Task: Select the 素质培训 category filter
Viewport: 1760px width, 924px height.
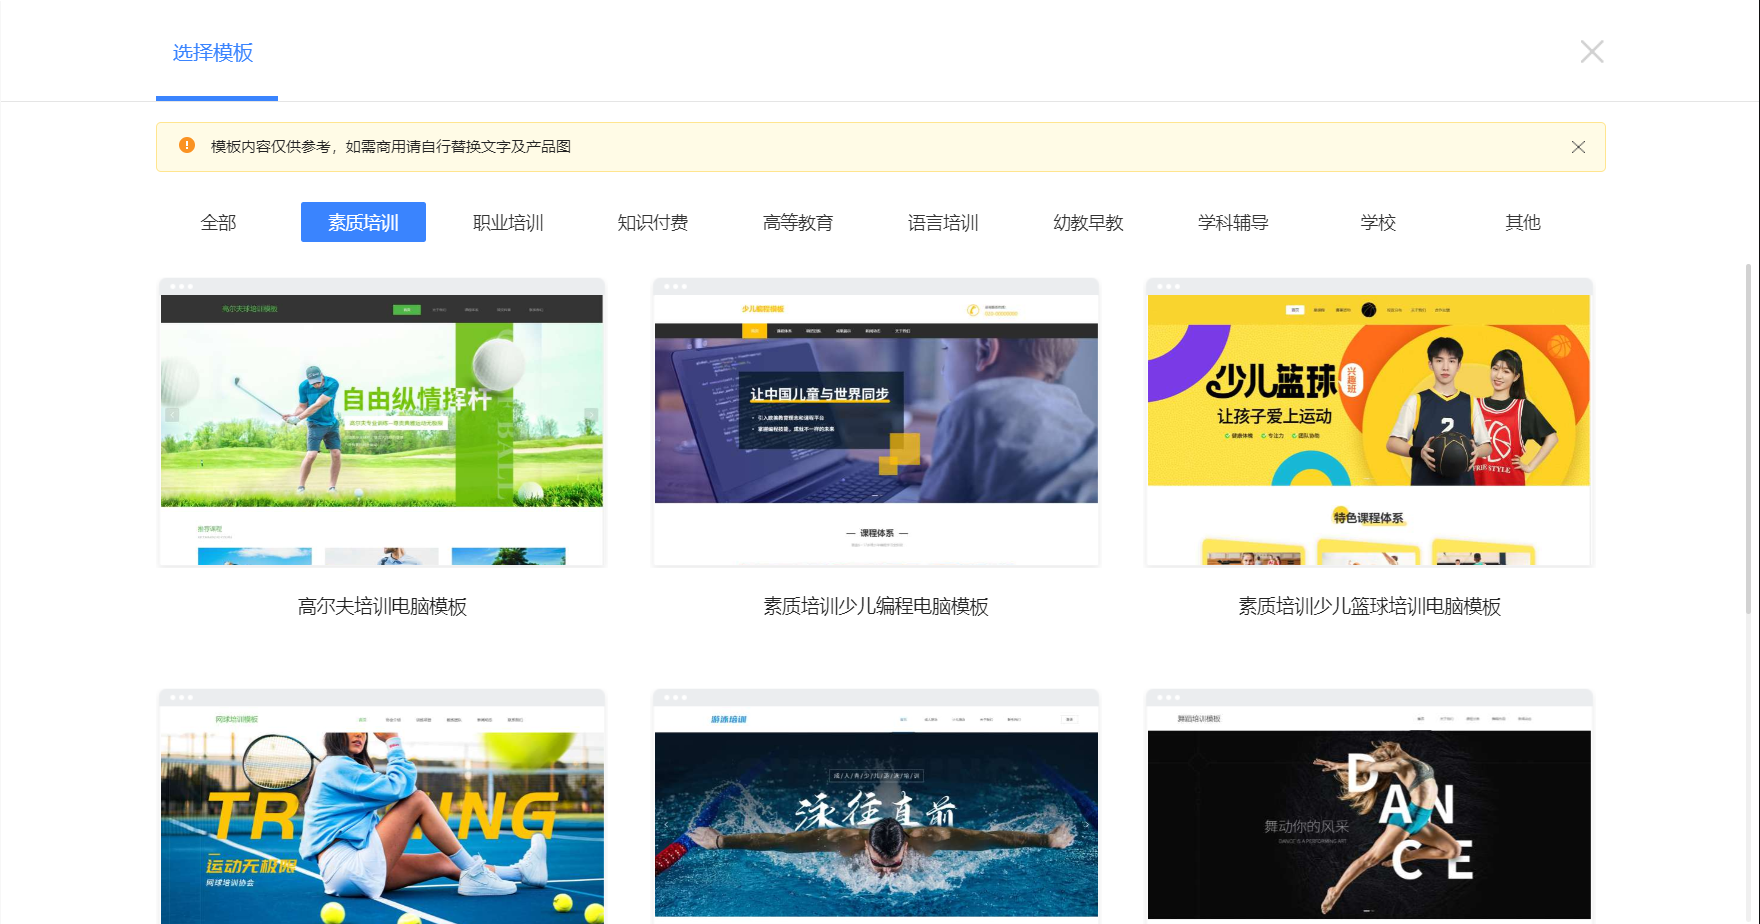Action: pos(363,222)
